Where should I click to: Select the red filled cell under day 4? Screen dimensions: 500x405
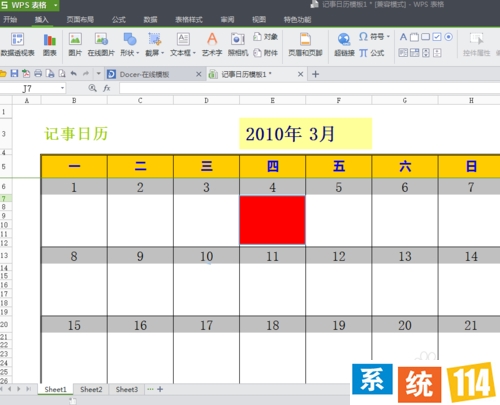(272, 220)
